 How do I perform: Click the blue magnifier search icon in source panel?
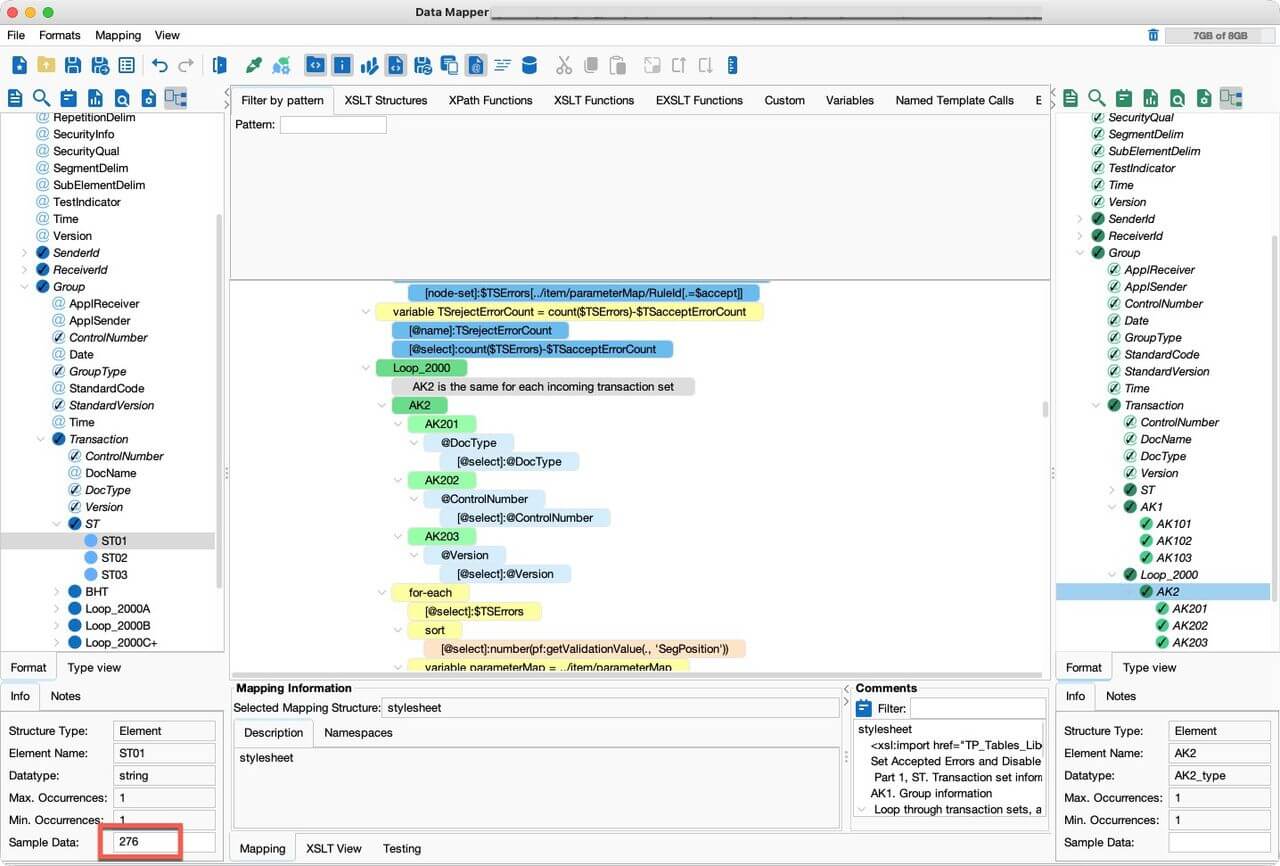click(x=41, y=98)
